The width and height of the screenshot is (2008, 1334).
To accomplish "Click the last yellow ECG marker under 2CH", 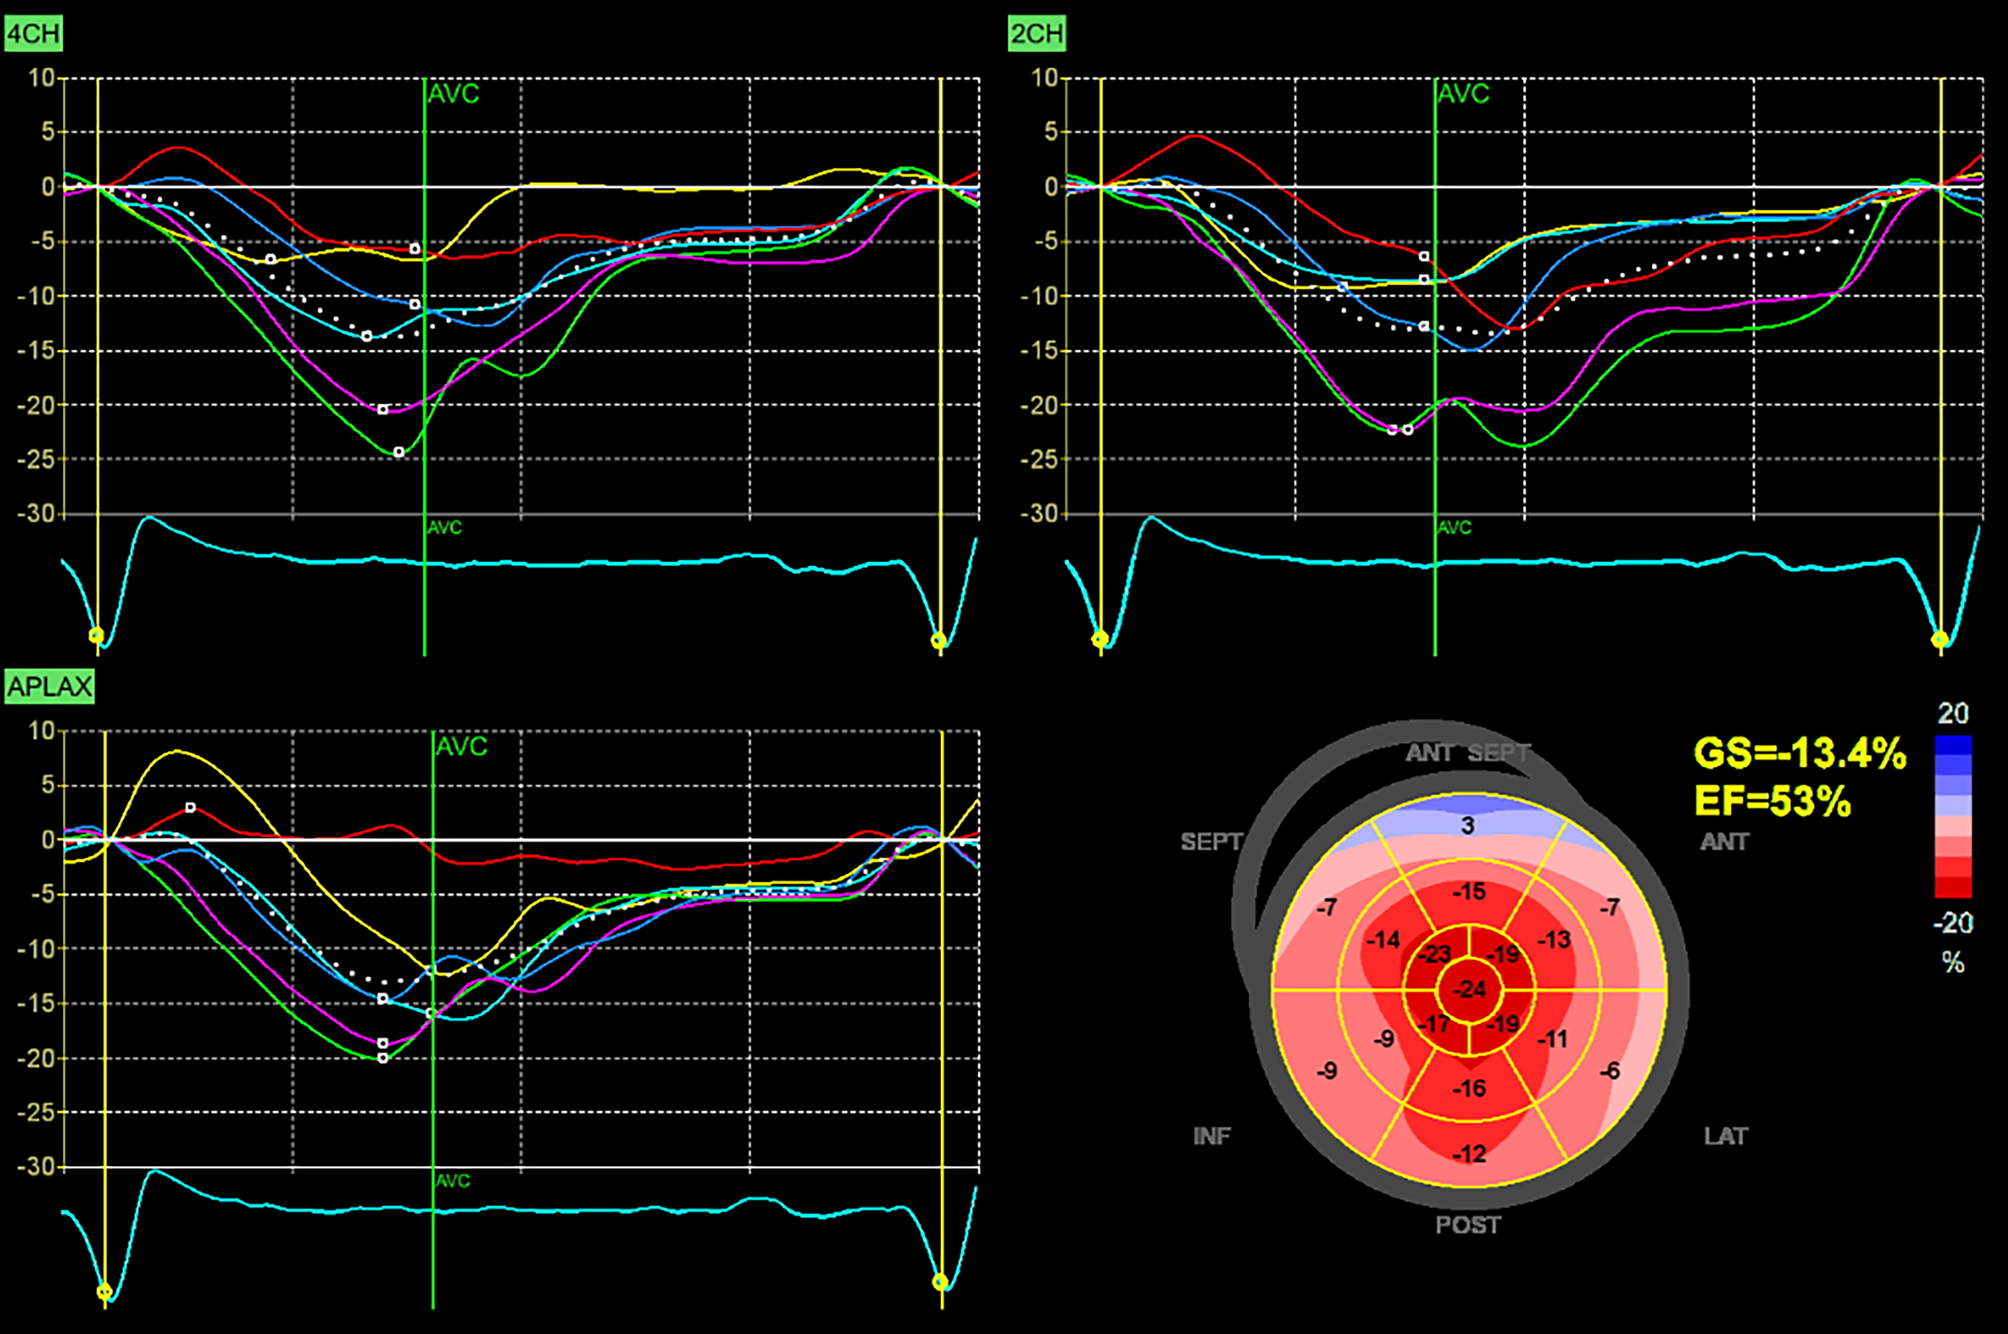I will 1939,639.
